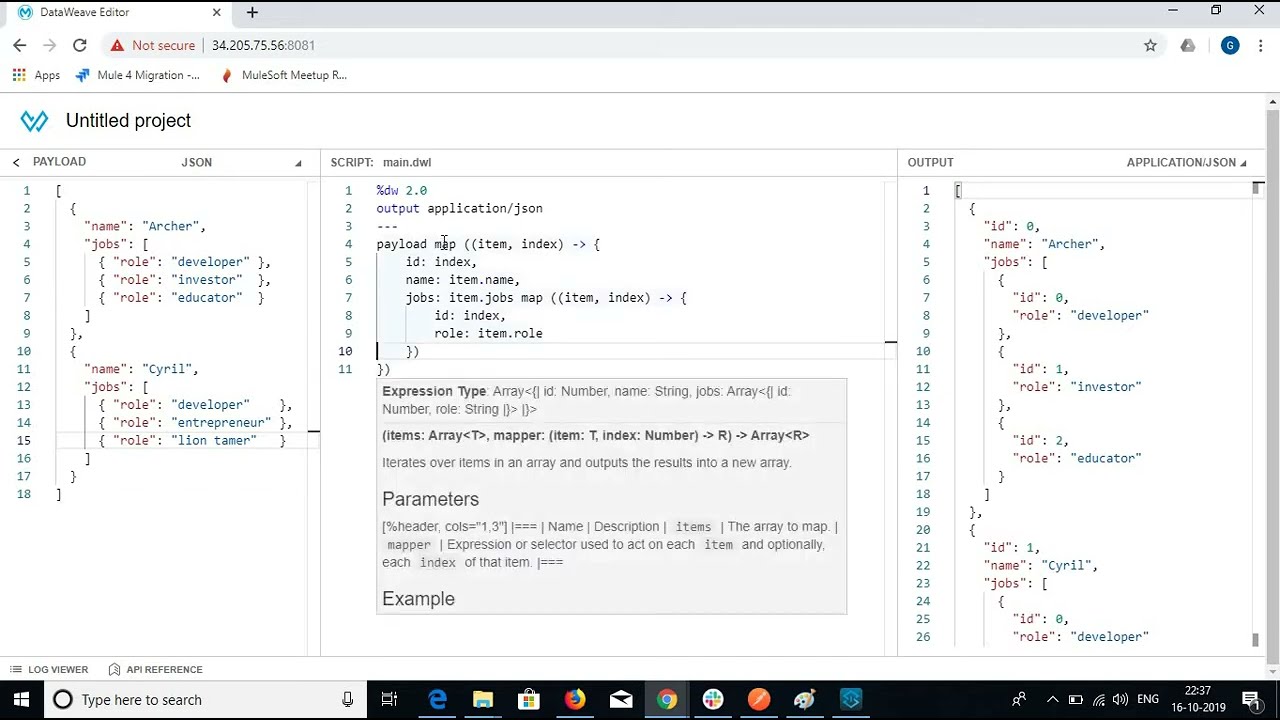Click payload line '"name": "Cyril",'
The width and height of the screenshot is (1280, 720).
coord(141,369)
